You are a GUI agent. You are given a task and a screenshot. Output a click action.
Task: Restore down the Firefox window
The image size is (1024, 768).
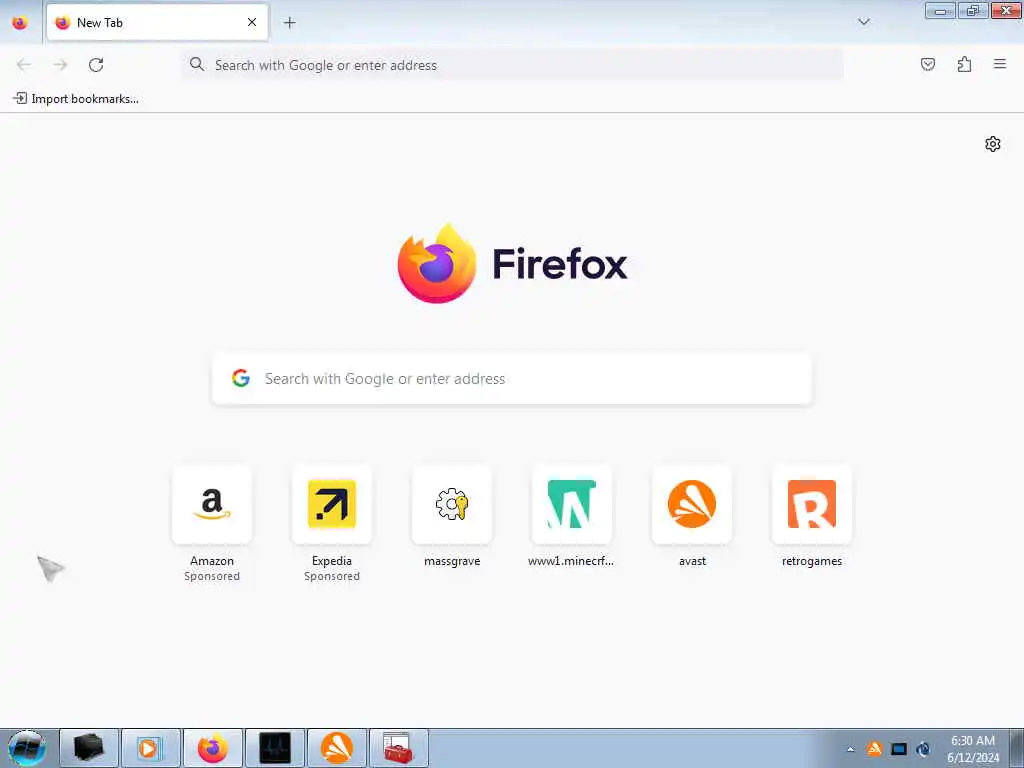(972, 10)
